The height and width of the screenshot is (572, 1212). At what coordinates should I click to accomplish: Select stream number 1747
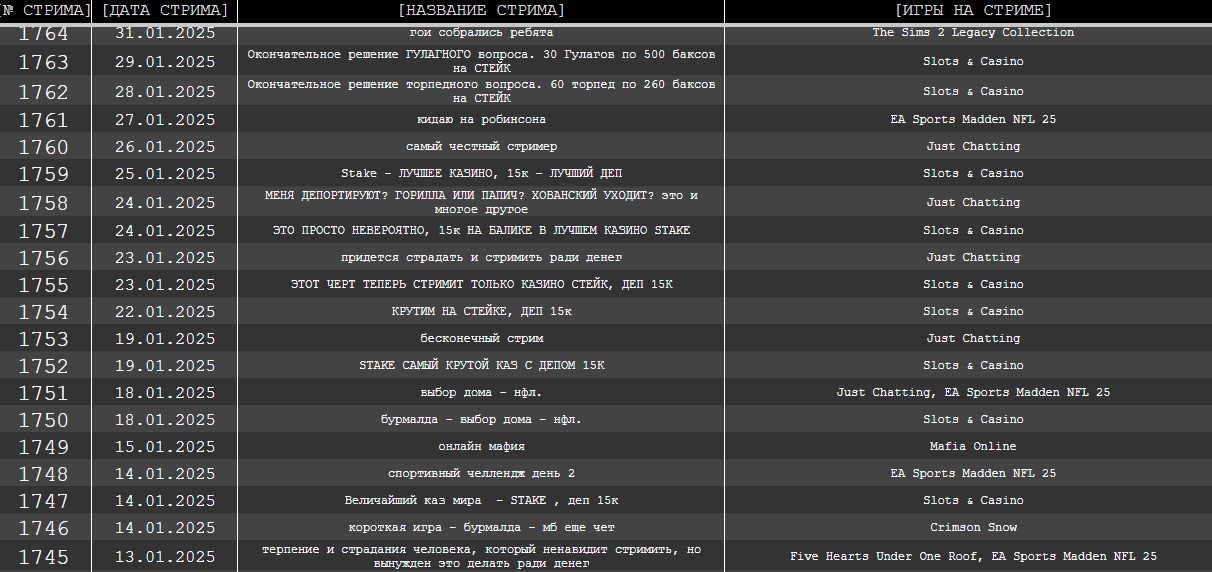44,501
